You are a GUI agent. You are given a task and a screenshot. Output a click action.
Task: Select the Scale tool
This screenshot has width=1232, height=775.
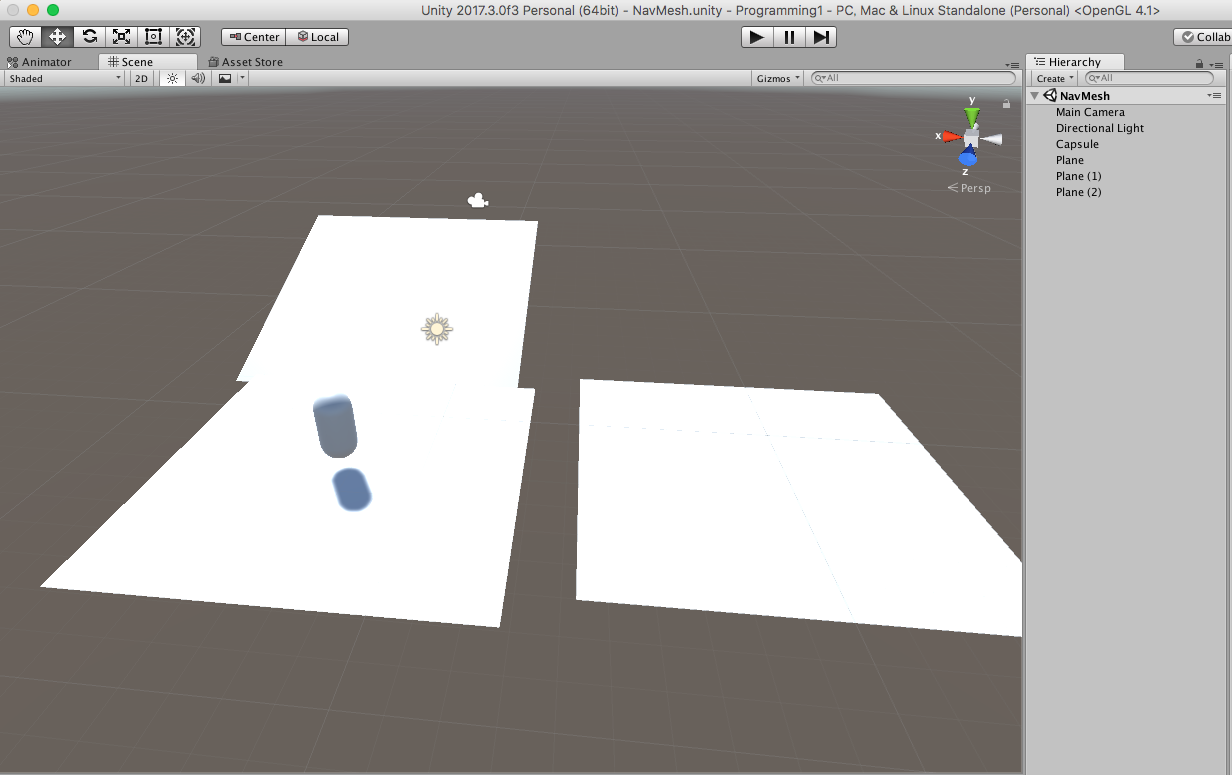[122, 37]
